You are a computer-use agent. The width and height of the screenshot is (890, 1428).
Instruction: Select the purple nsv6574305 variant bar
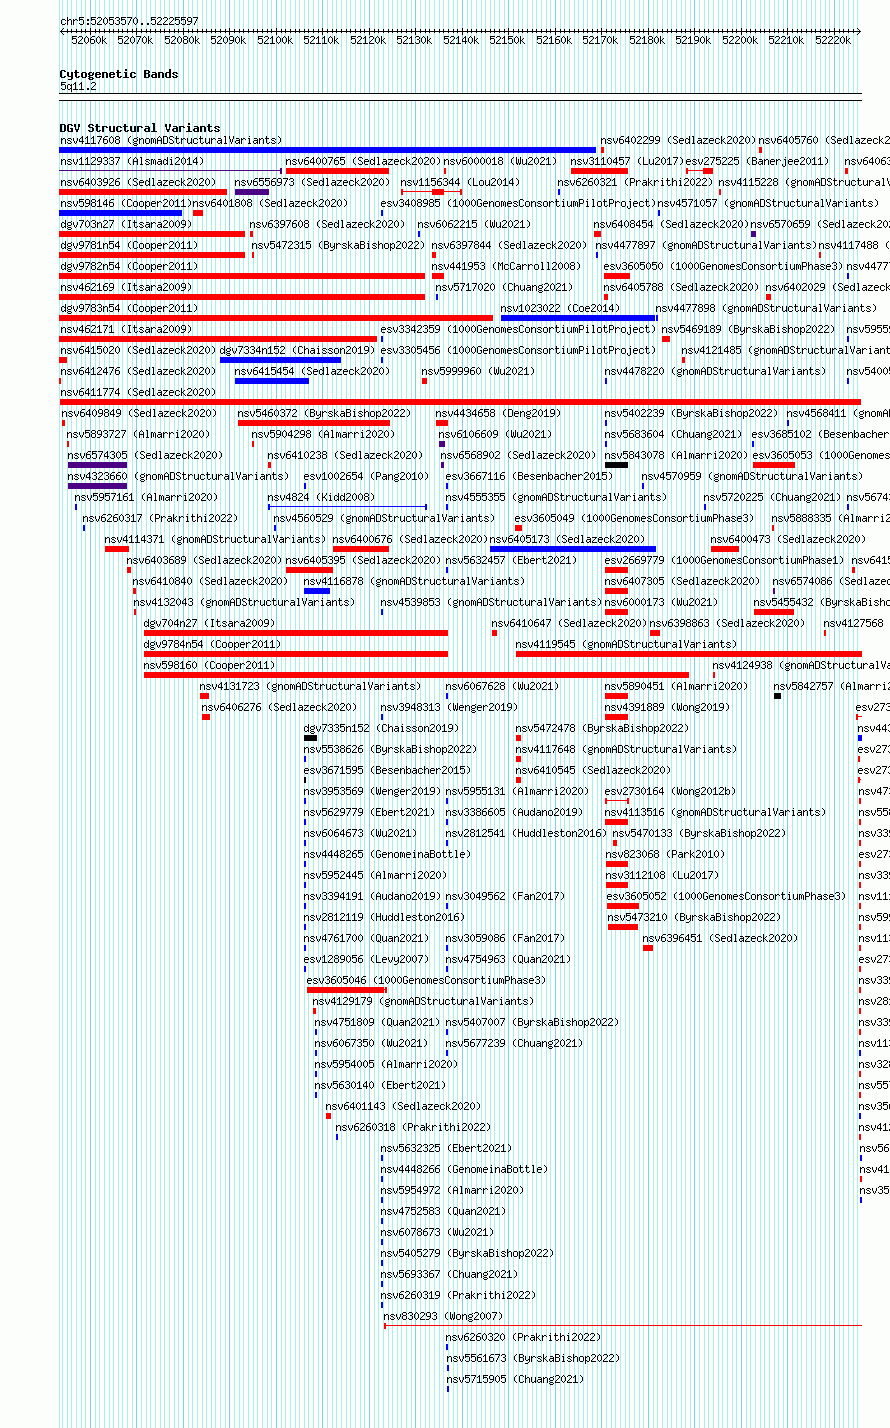click(x=97, y=465)
